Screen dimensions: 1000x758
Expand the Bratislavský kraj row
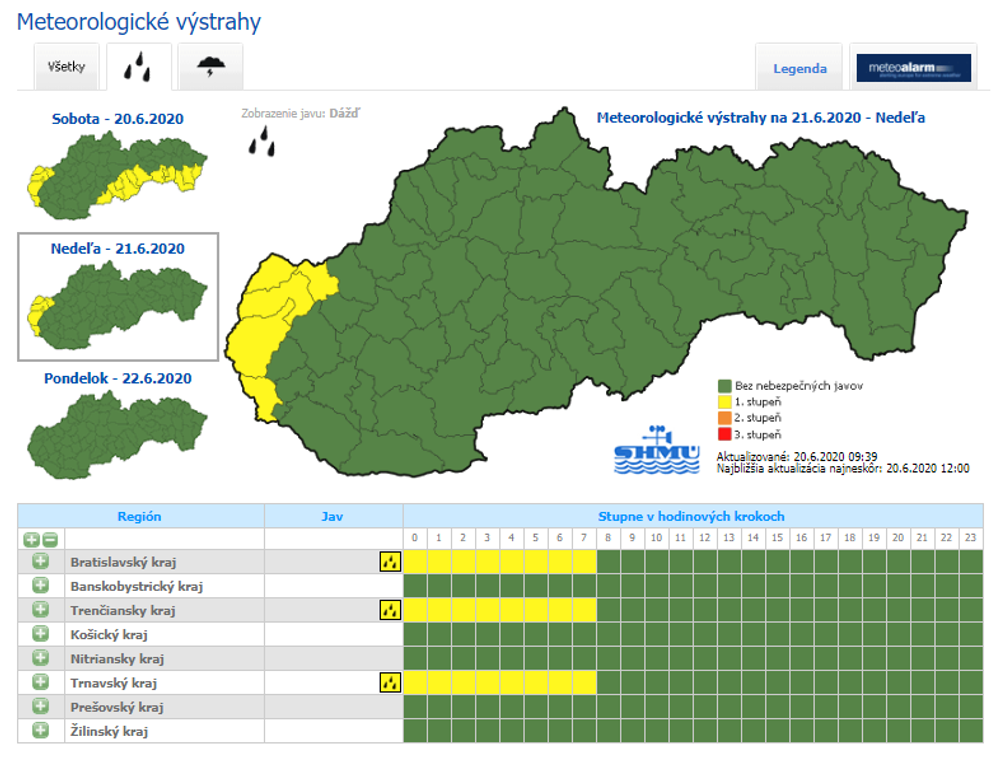(x=40, y=562)
